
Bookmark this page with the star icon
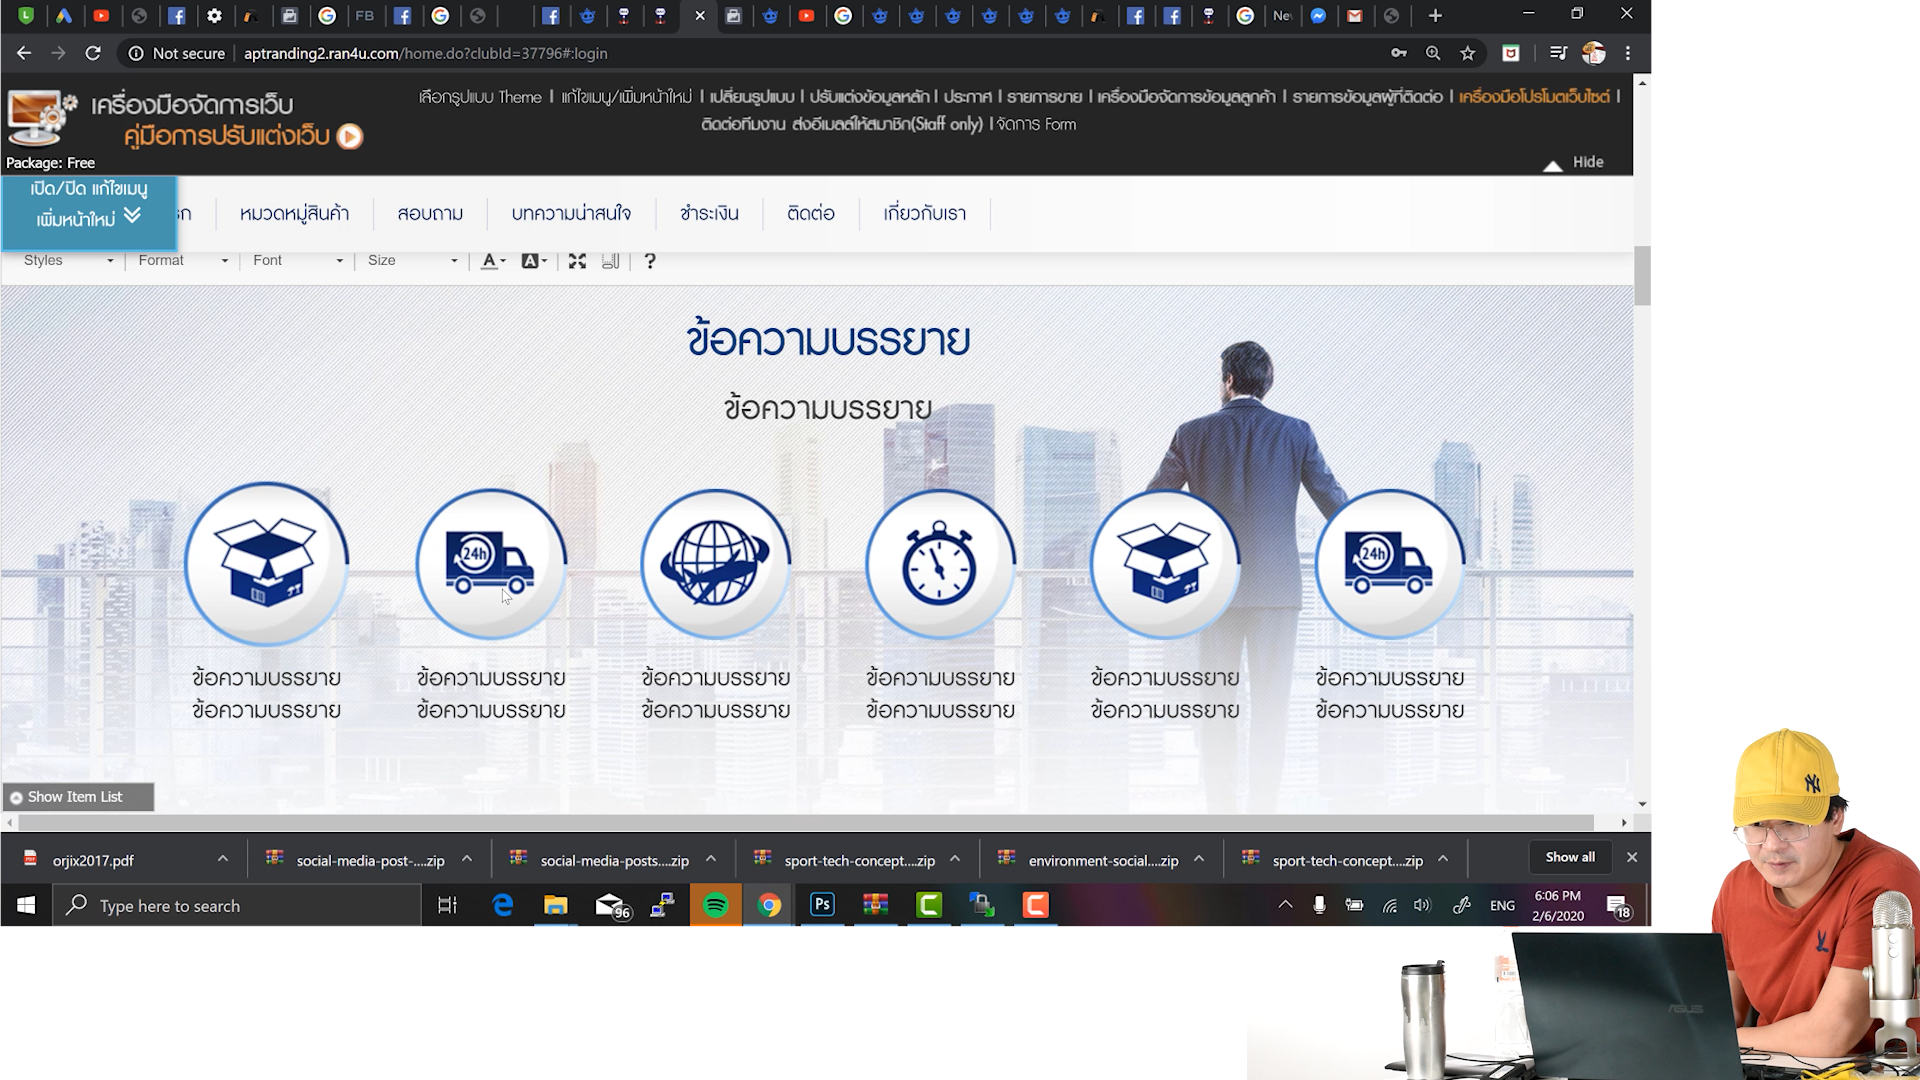click(x=1467, y=53)
